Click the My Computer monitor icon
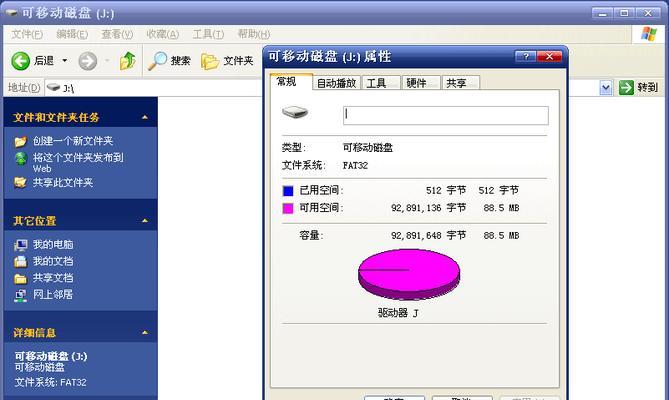This screenshot has height=400, width=669. [20, 245]
